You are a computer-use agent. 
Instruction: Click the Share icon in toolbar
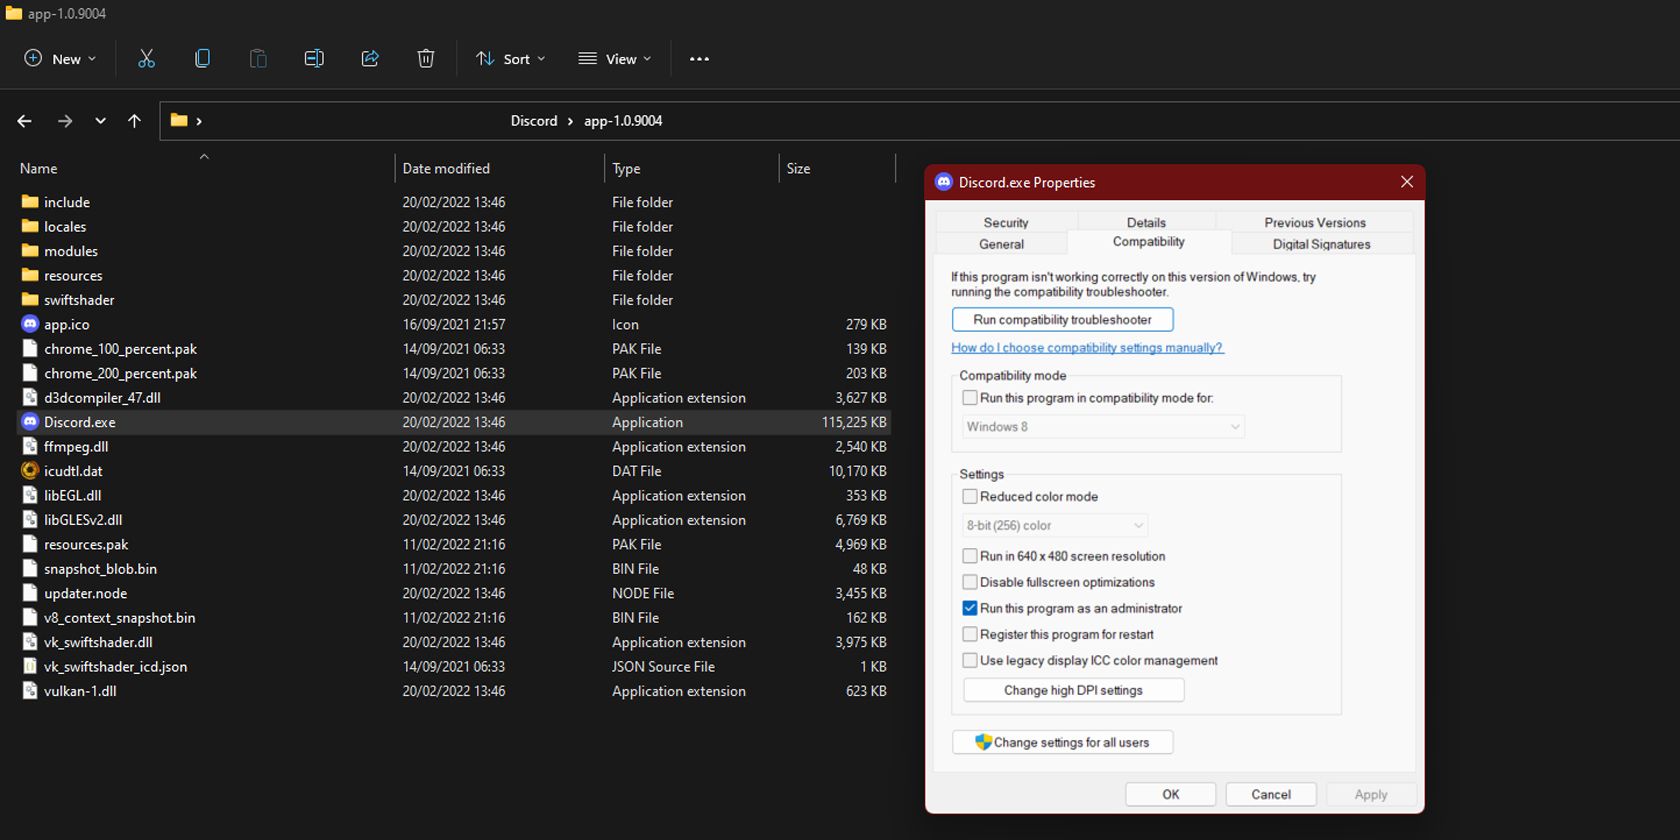click(370, 59)
